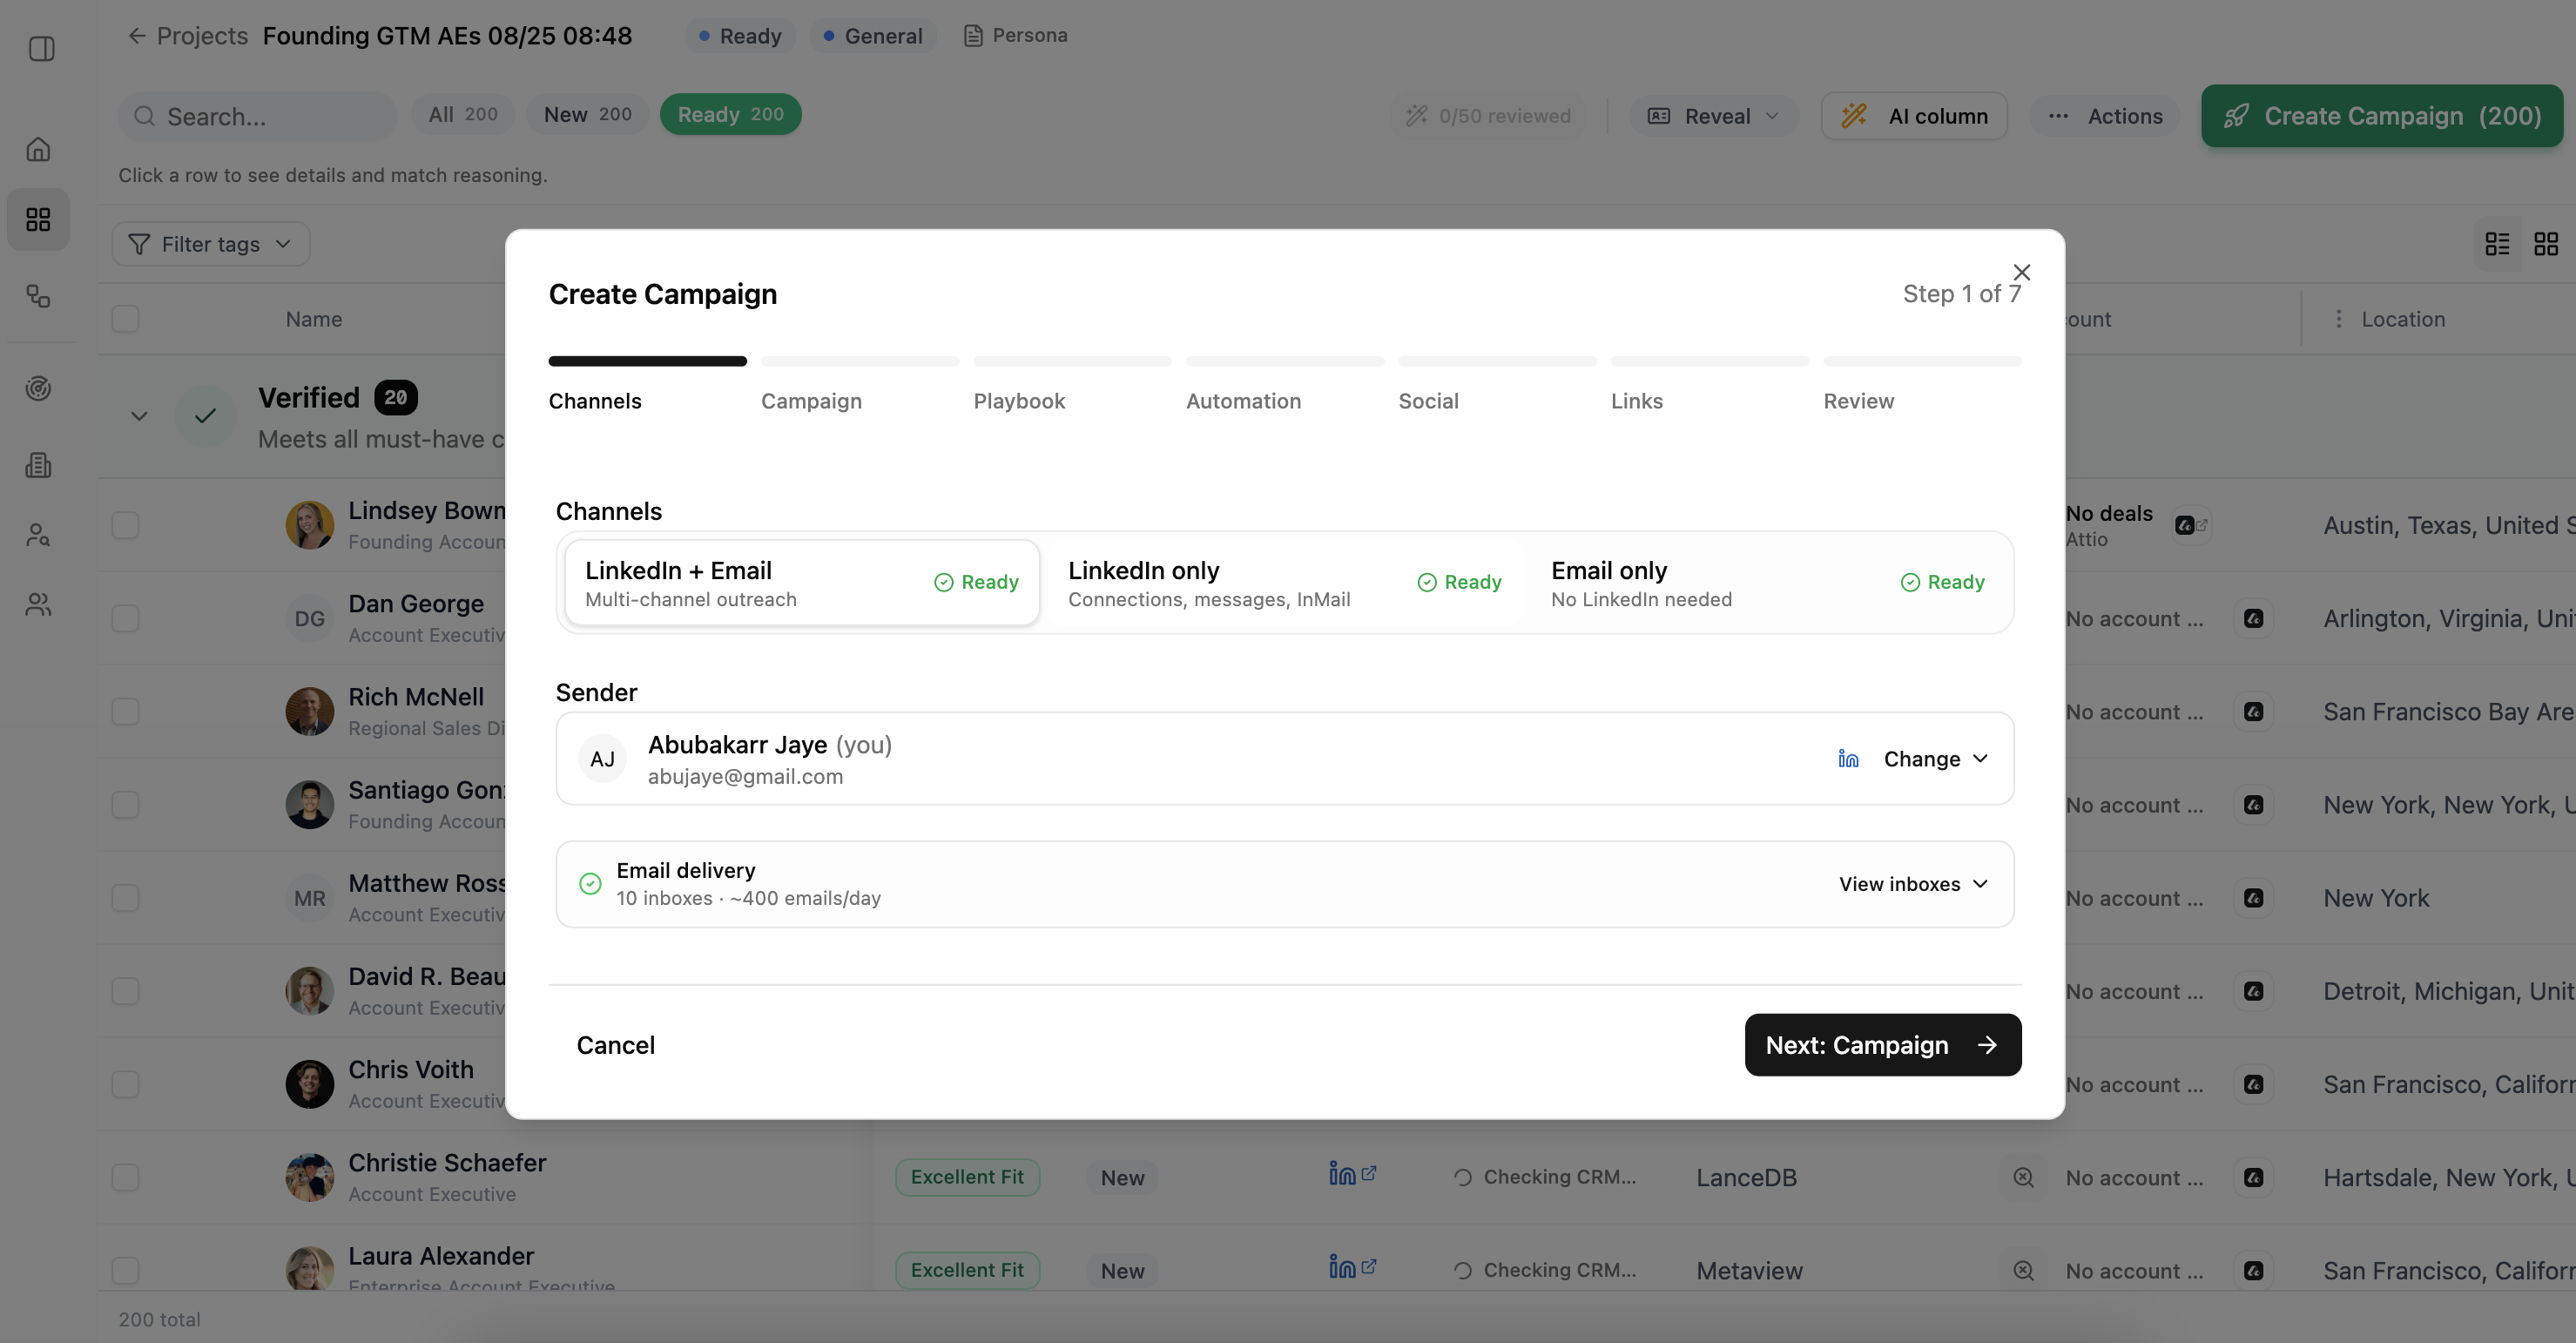Open the Change sender dropdown

pyautogui.click(x=1935, y=759)
